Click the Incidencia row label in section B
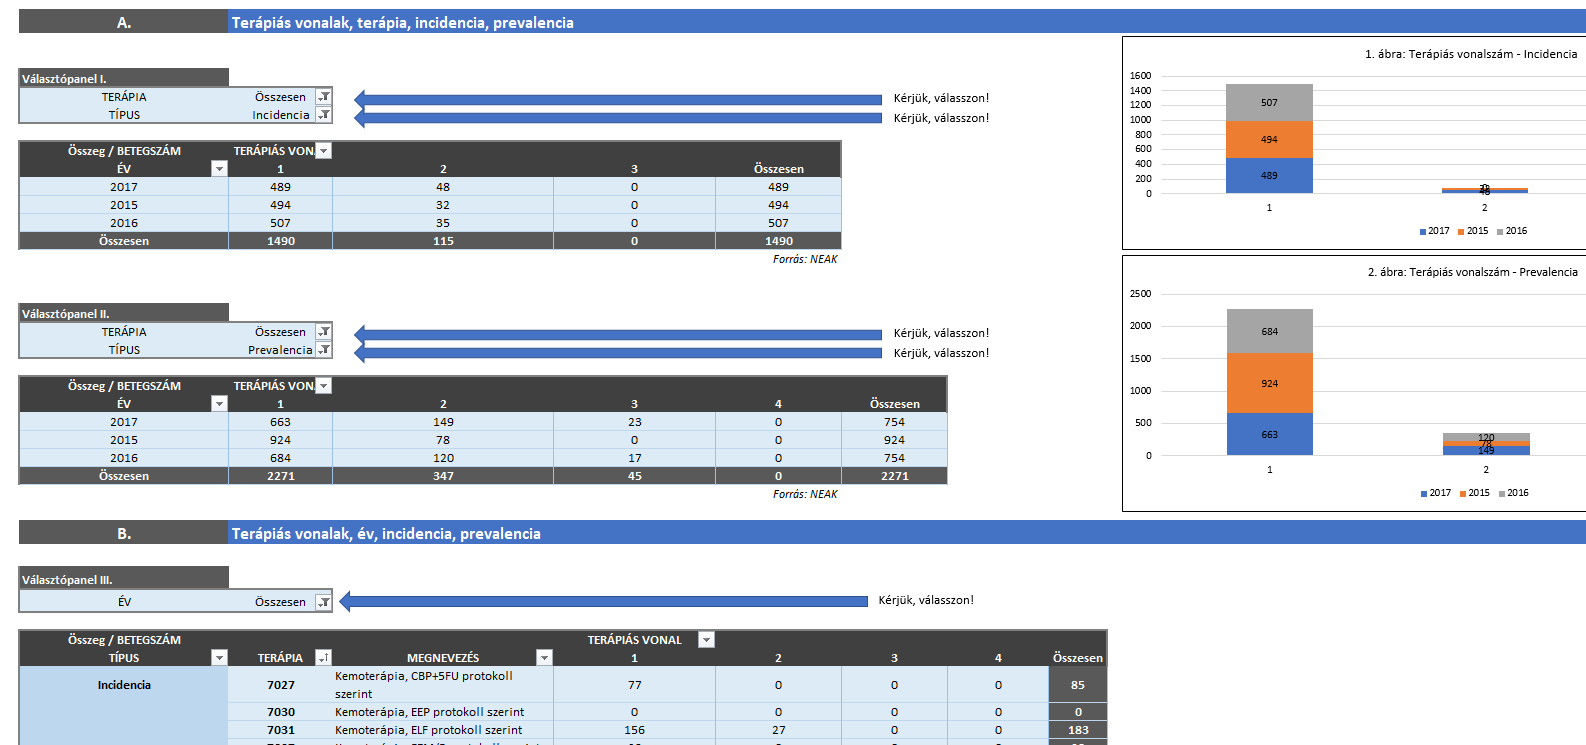The width and height of the screenshot is (1586, 745). coord(124,685)
